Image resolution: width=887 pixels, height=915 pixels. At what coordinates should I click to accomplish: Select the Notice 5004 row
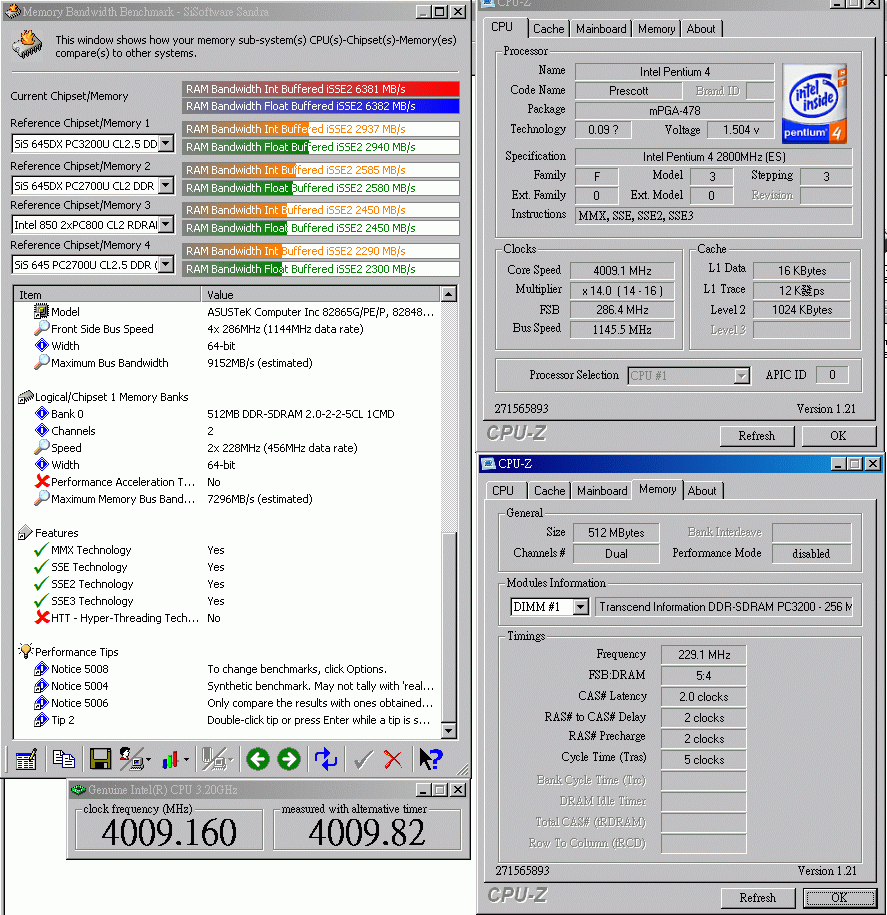coord(228,686)
